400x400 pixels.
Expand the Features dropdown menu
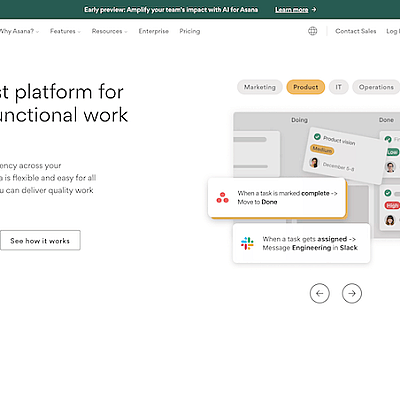point(65,31)
